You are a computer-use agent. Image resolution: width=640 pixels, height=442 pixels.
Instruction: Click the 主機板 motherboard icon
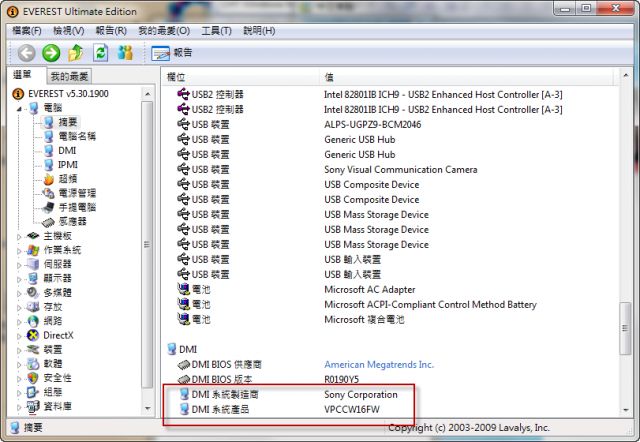(33, 235)
